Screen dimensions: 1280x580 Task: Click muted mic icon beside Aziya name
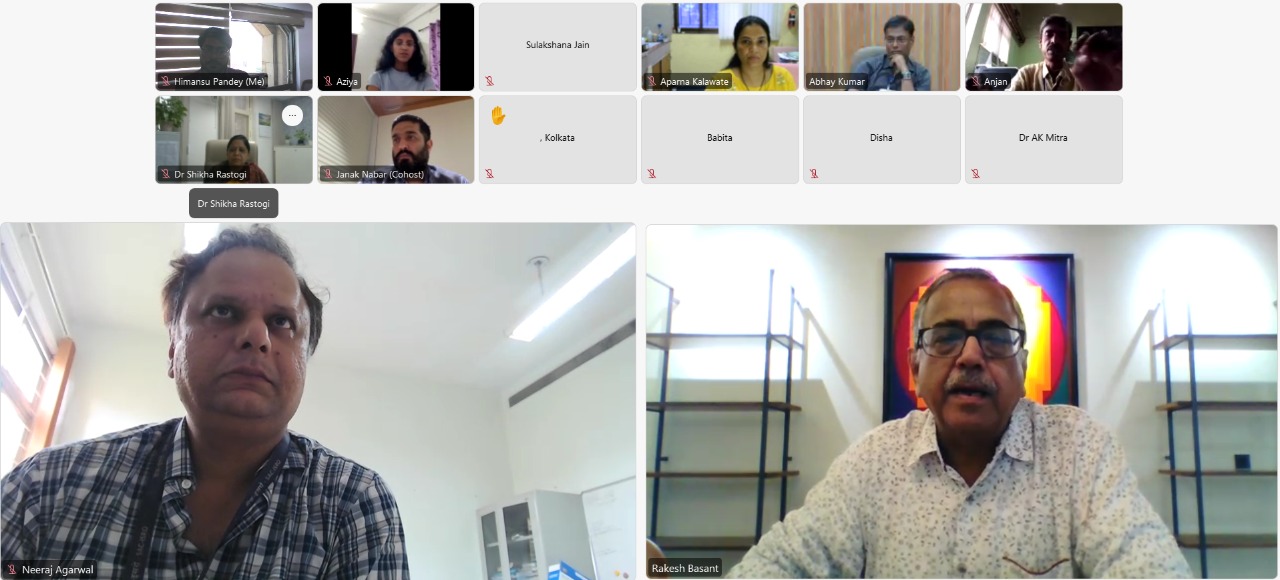[327, 81]
